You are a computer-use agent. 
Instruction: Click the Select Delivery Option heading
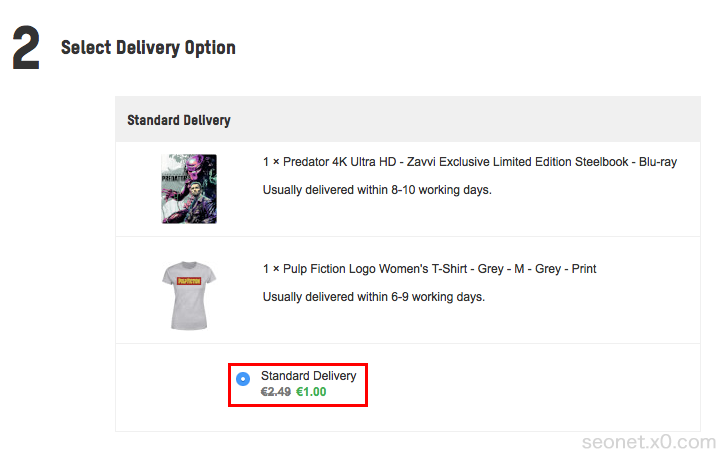pos(148,47)
